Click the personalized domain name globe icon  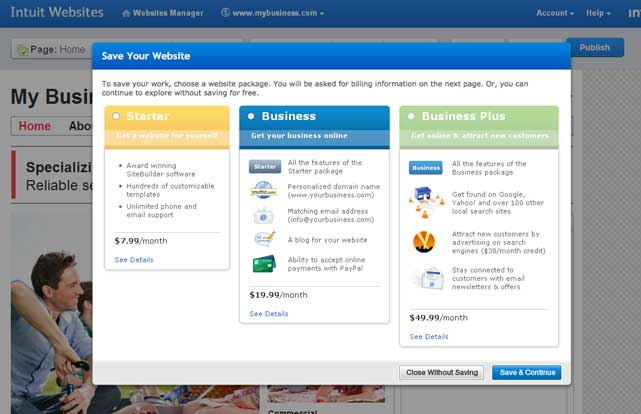tap(264, 190)
